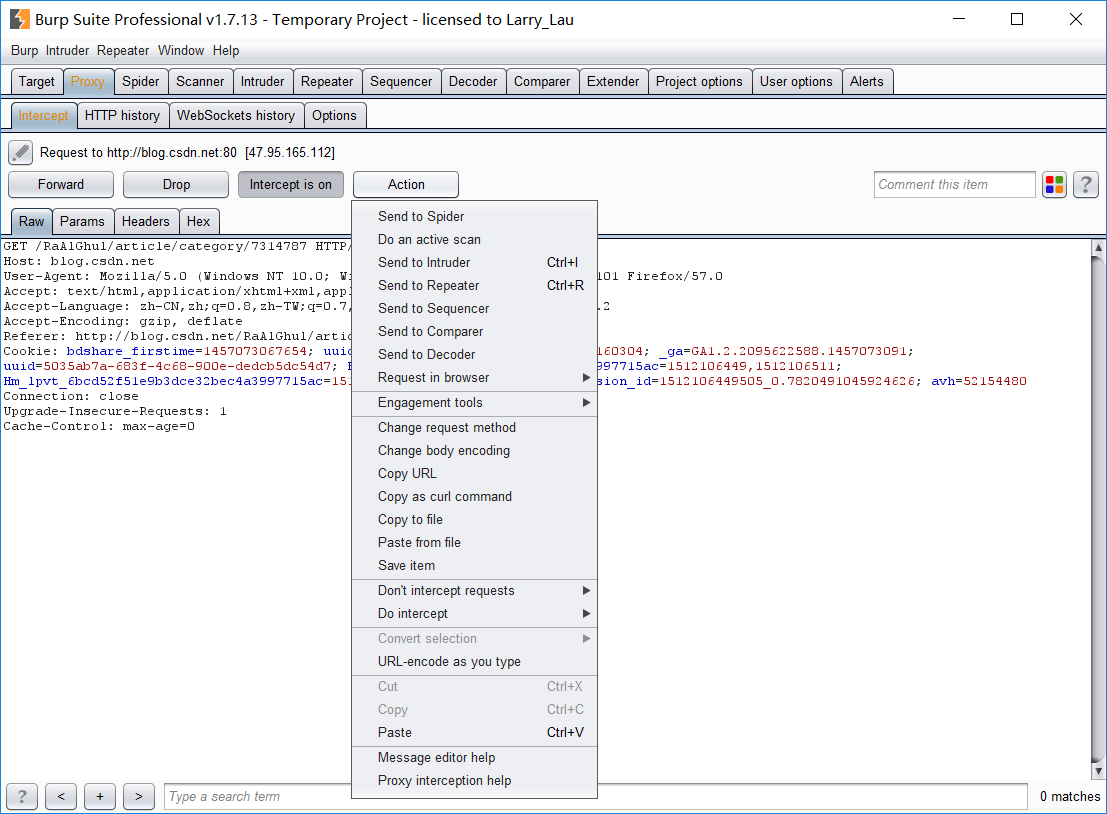The image size is (1107, 814).
Task: Choose Change body encoding
Action: (x=474, y=450)
